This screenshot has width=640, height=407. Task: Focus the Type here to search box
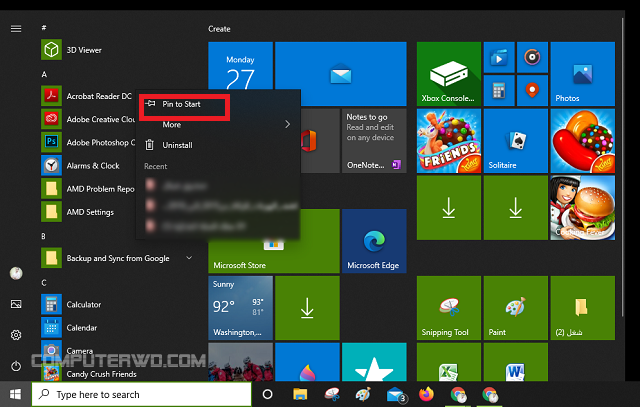[142, 394]
